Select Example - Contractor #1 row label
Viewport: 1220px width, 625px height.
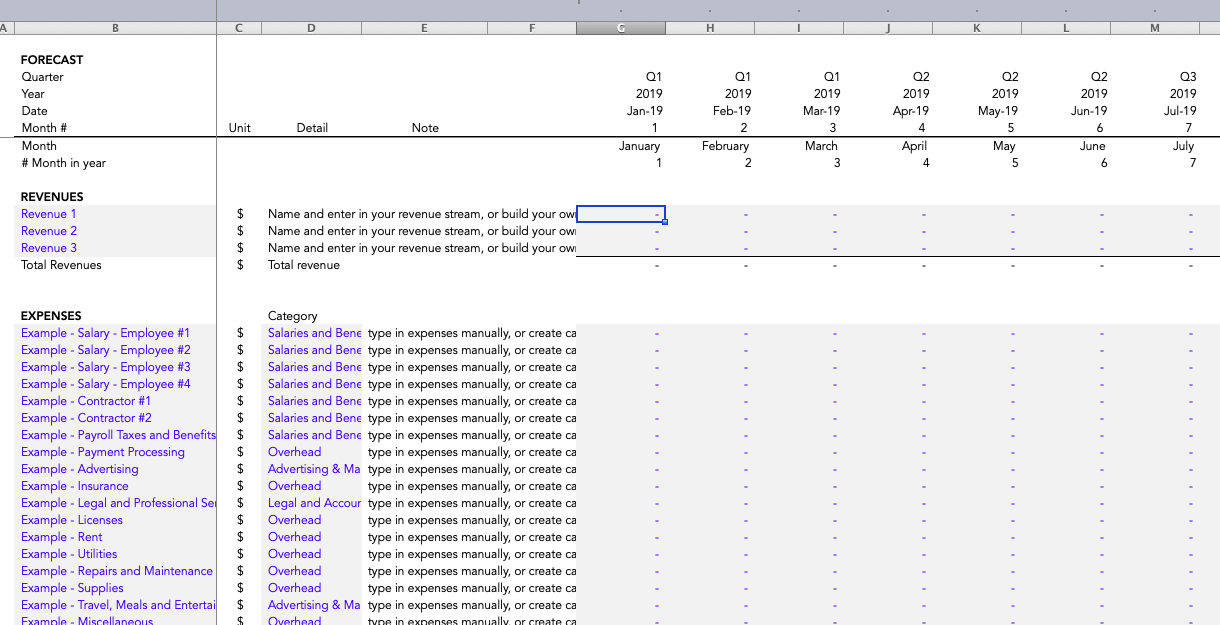pos(86,401)
